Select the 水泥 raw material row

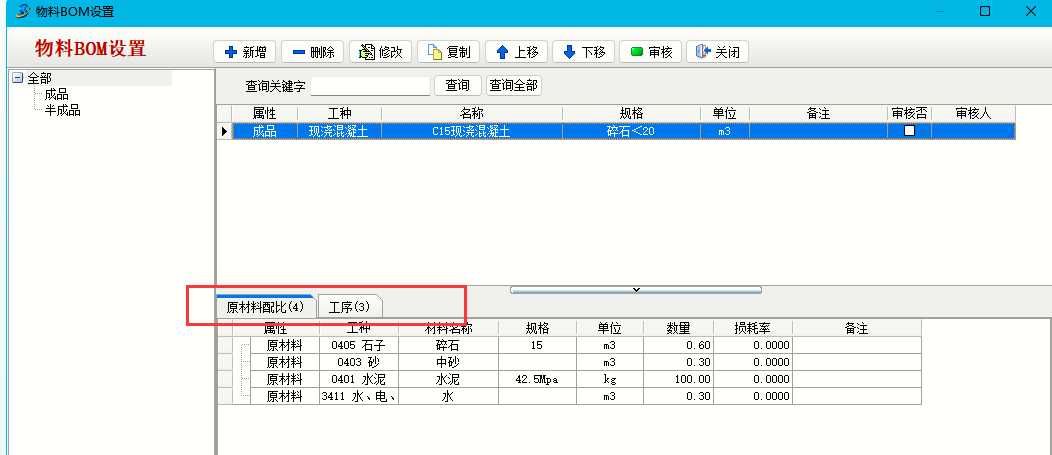(446, 380)
